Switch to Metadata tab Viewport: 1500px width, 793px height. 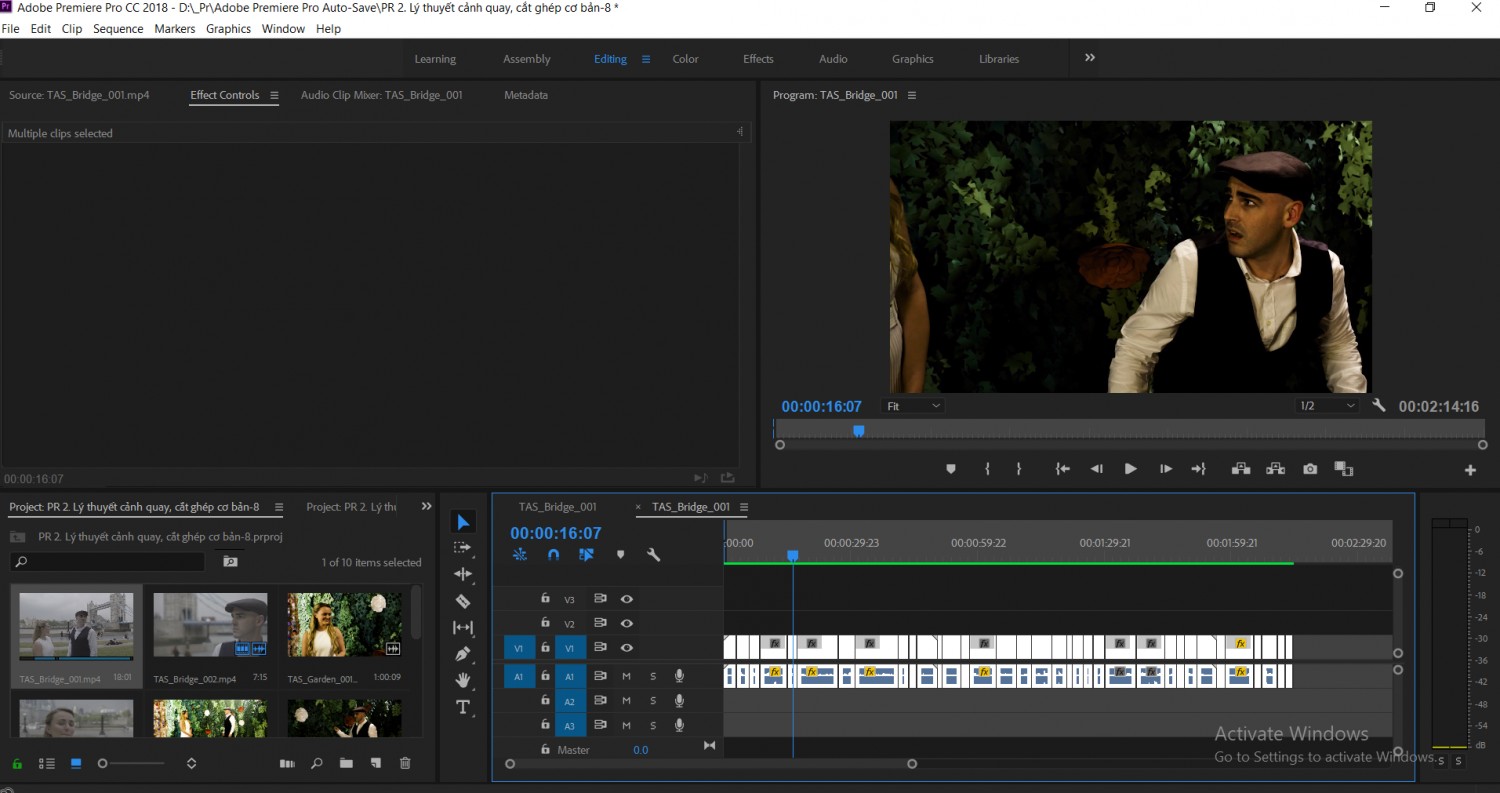pos(526,95)
